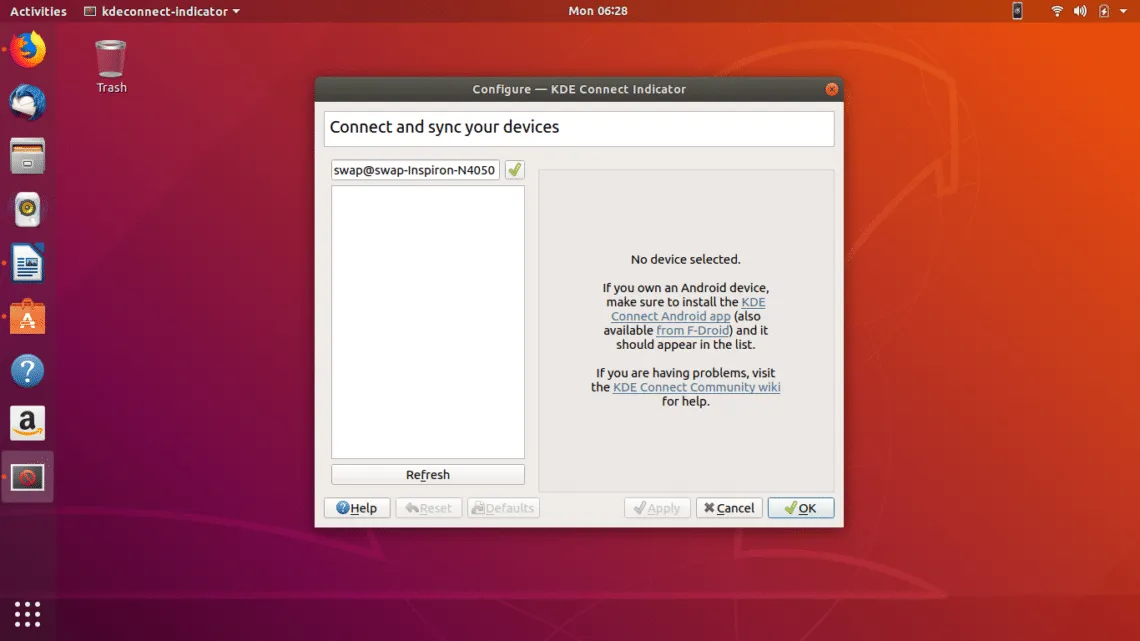Open Rhythmbox music player from dock
Viewport: 1140px width, 641px height.
28,210
